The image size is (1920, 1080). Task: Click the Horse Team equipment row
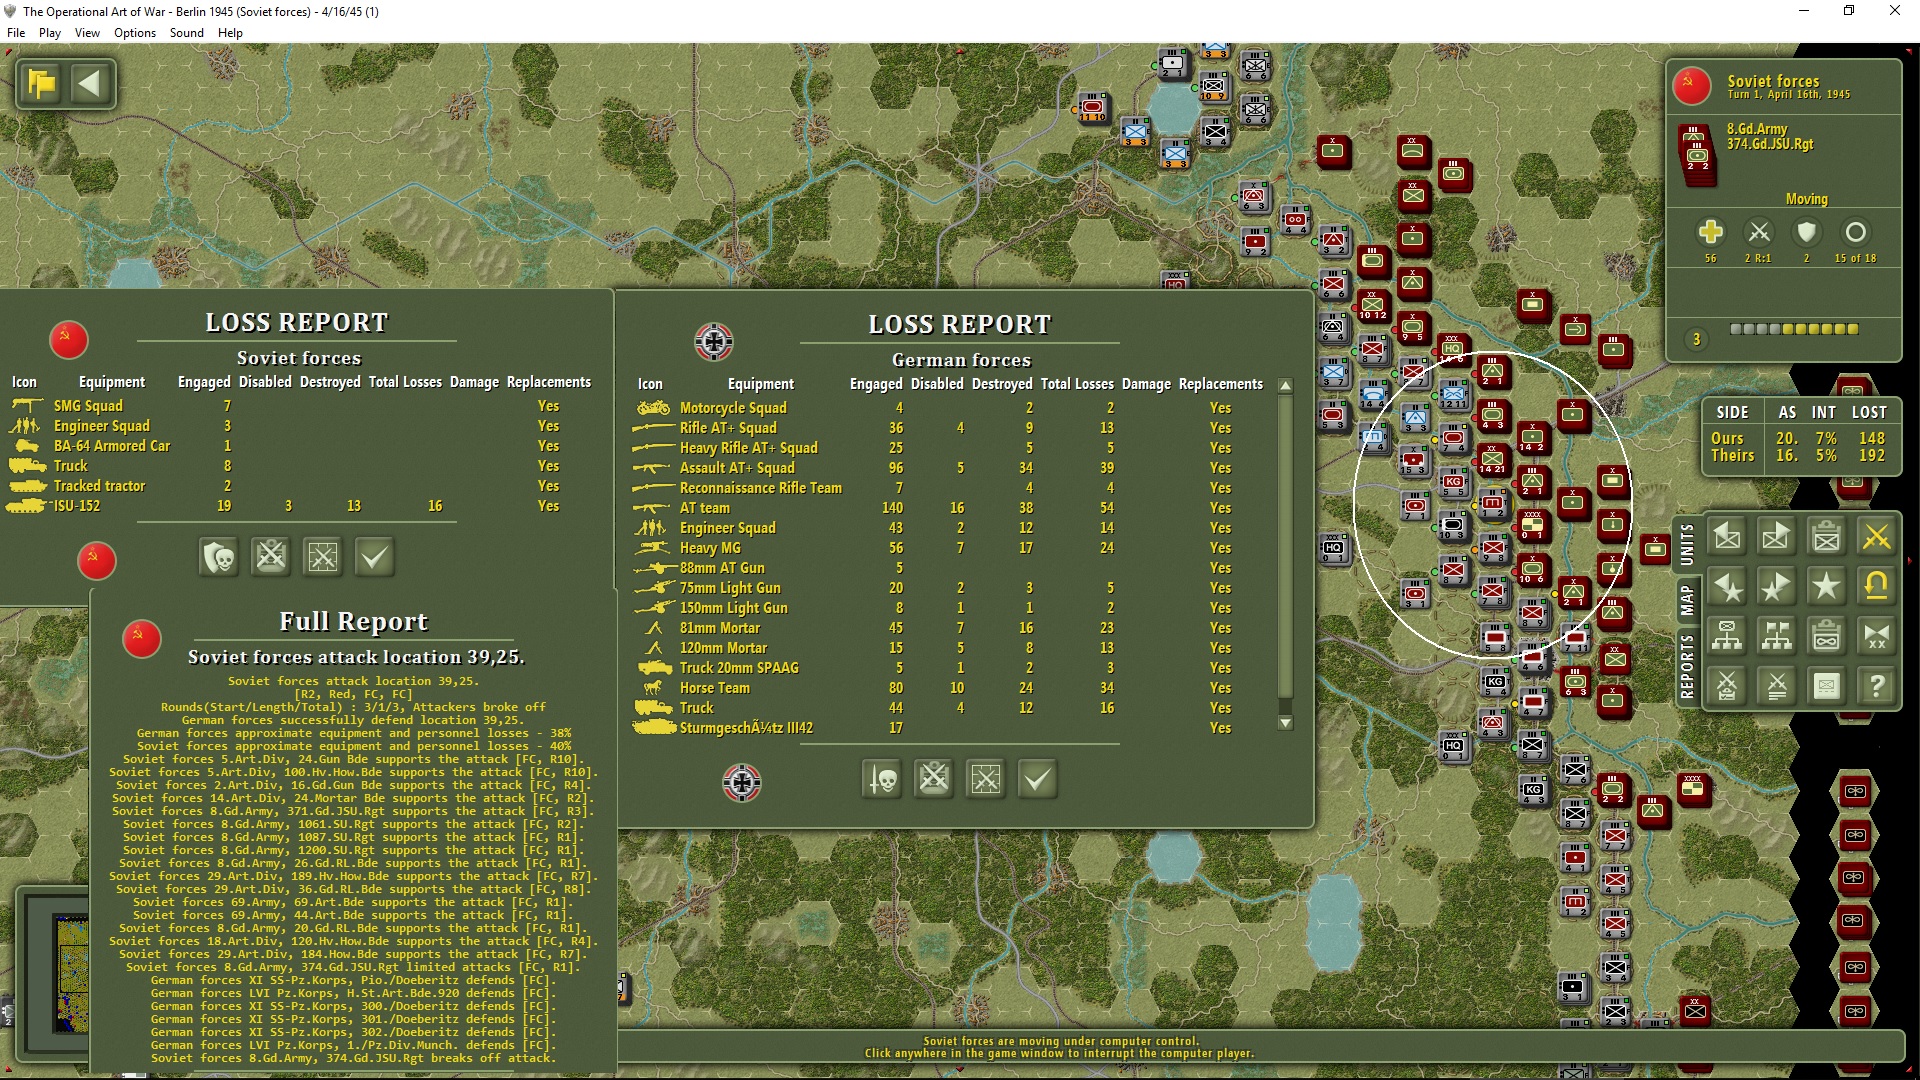pos(950,688)
